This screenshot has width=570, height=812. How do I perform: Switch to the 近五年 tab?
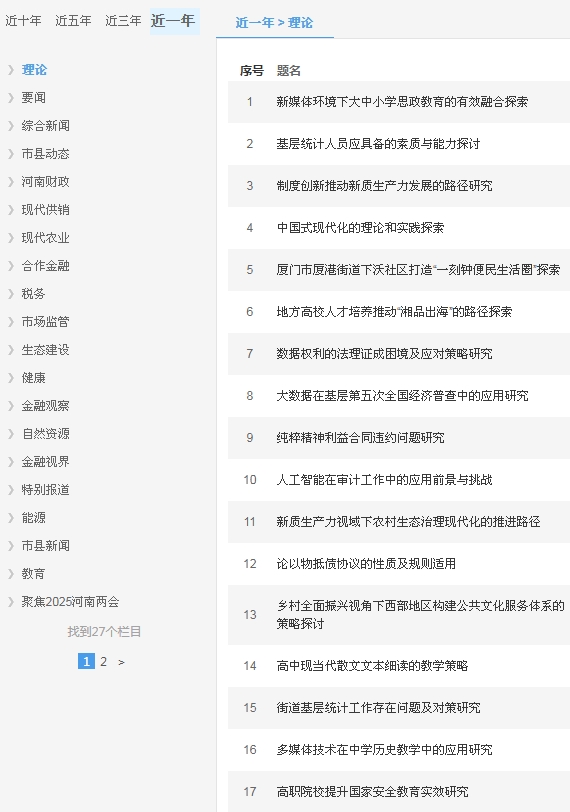click(73, 21)
